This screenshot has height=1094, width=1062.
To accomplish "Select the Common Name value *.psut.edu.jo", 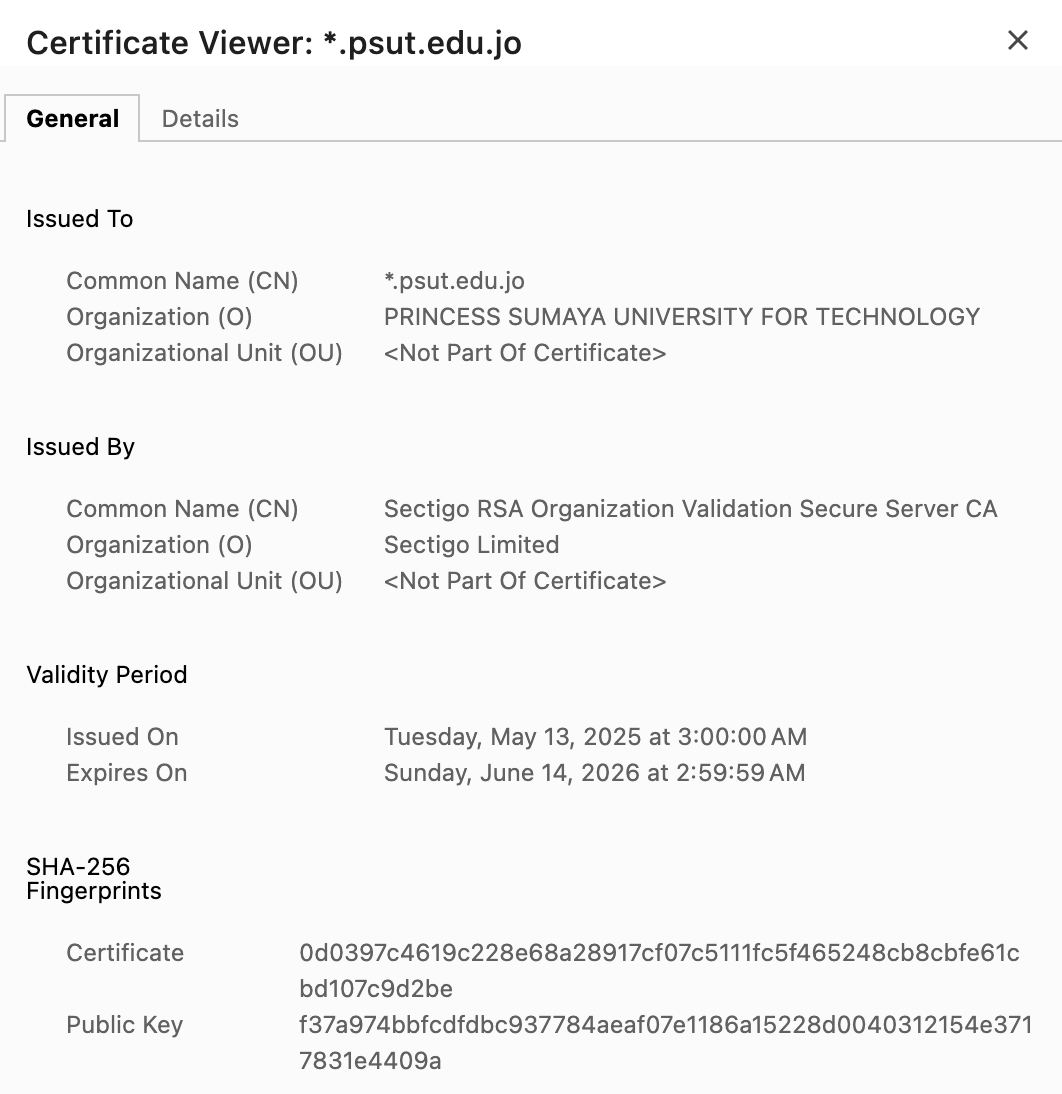I will coord(455,281).
